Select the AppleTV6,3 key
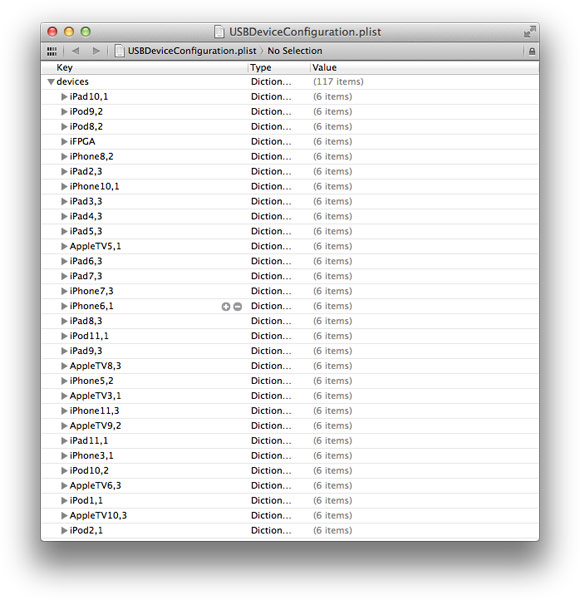The width and height of the screenshot is (580, 600). click(95, 486)
